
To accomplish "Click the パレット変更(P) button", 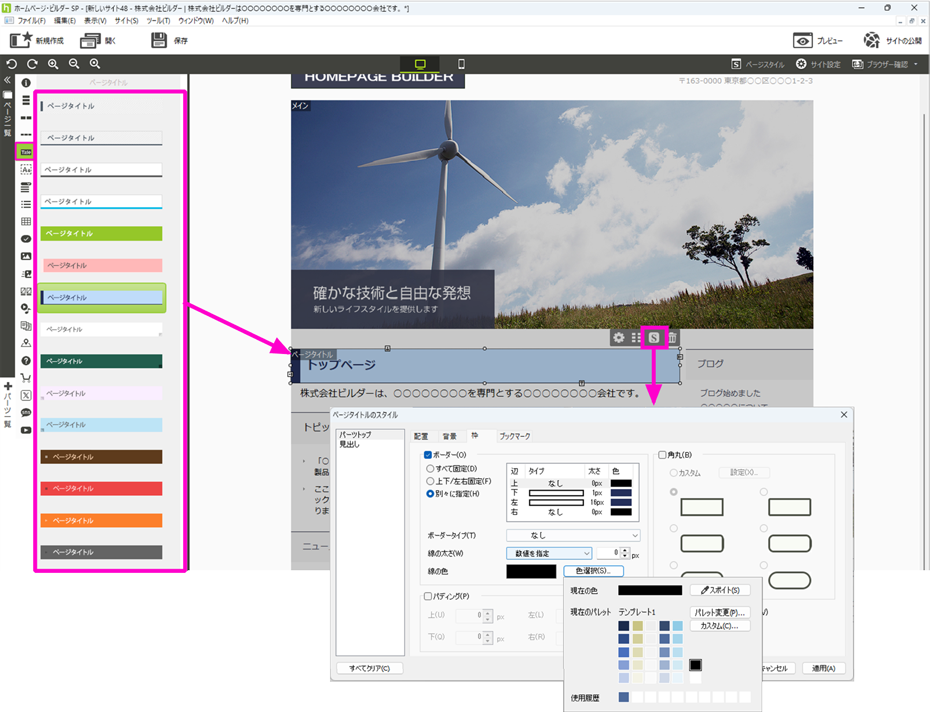I will (720, 612).
